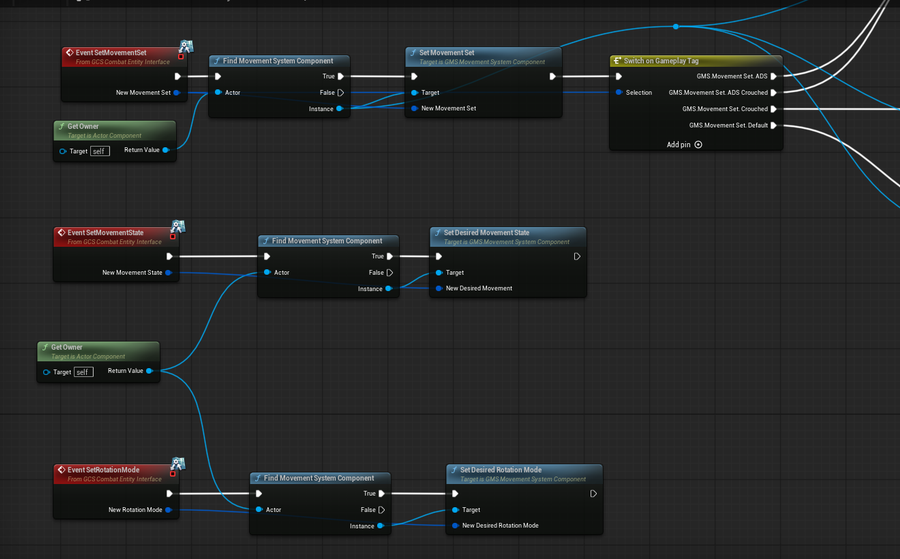Screen dimensions: 900x559
Task: Select the Event SetMovementSet node title
Action: click(x=111, y=52)
